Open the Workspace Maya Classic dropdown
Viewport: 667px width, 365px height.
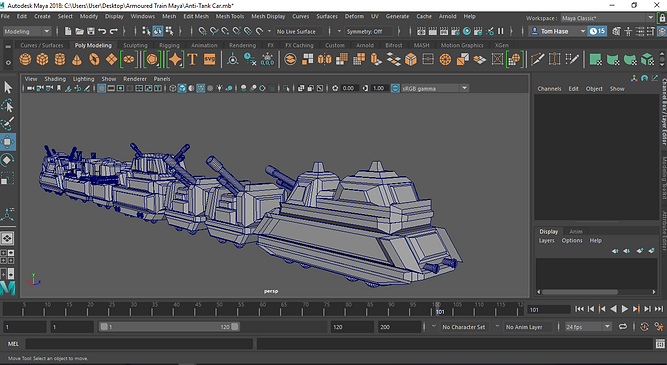(x=607, y=18)
